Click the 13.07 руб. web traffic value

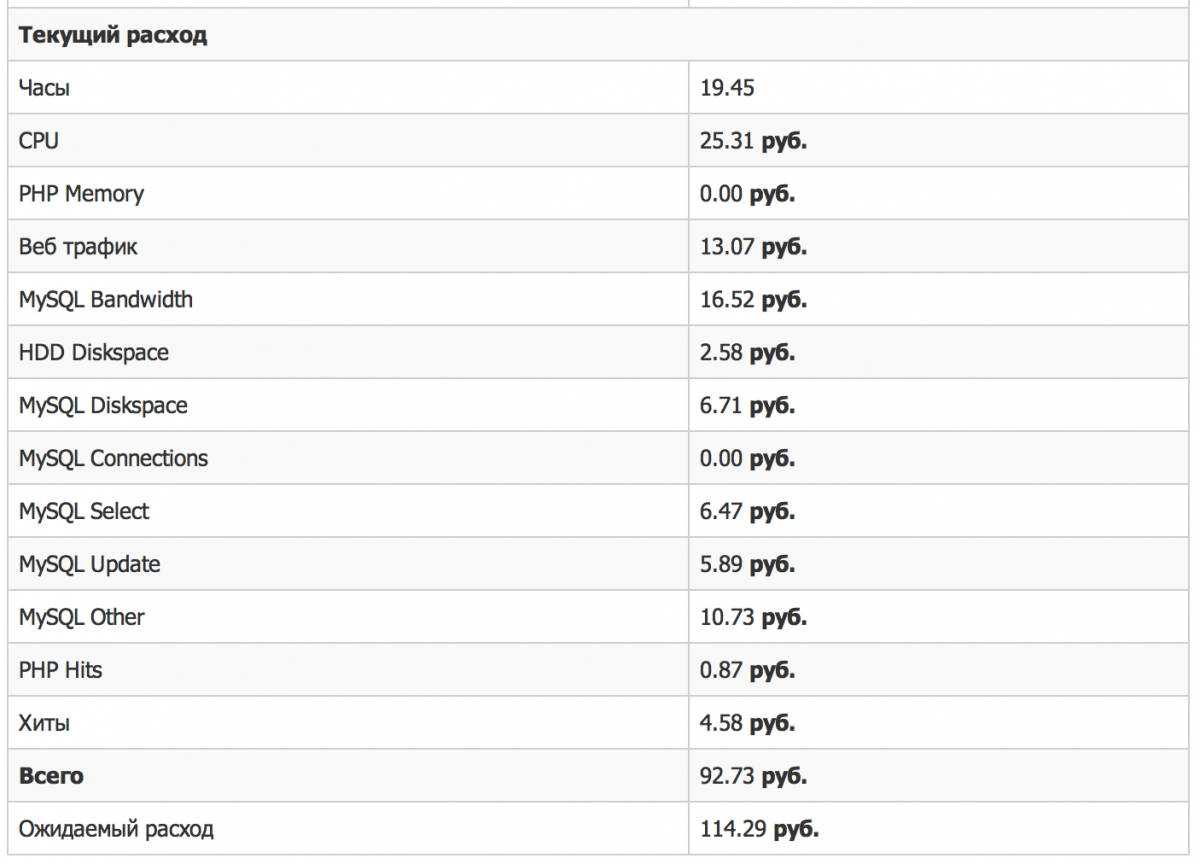[753, 247]
